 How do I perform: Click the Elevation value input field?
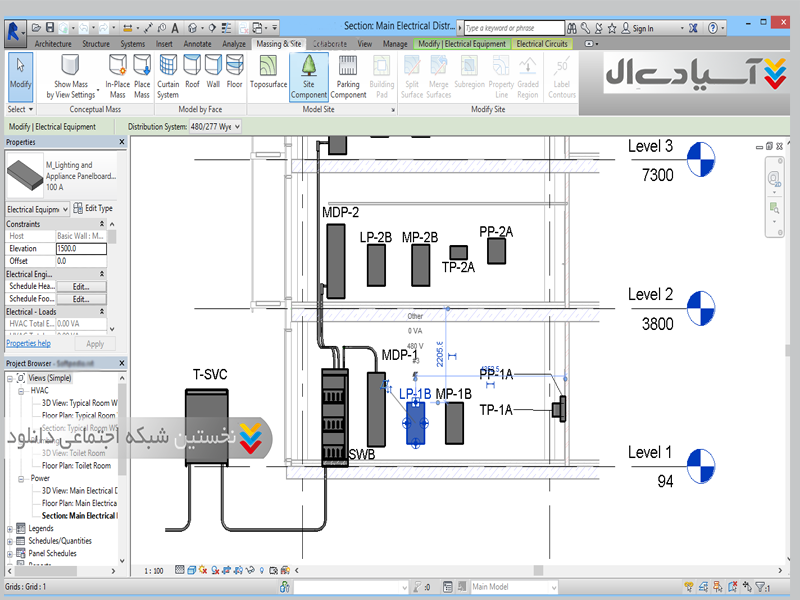tap(81, 248)
